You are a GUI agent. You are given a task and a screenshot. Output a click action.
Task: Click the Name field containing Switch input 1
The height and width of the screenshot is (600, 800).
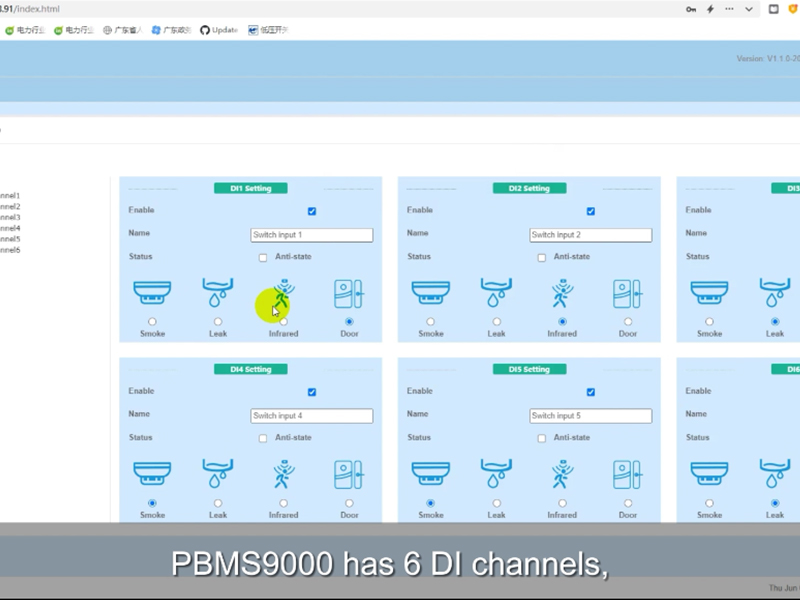pos(311,235)
